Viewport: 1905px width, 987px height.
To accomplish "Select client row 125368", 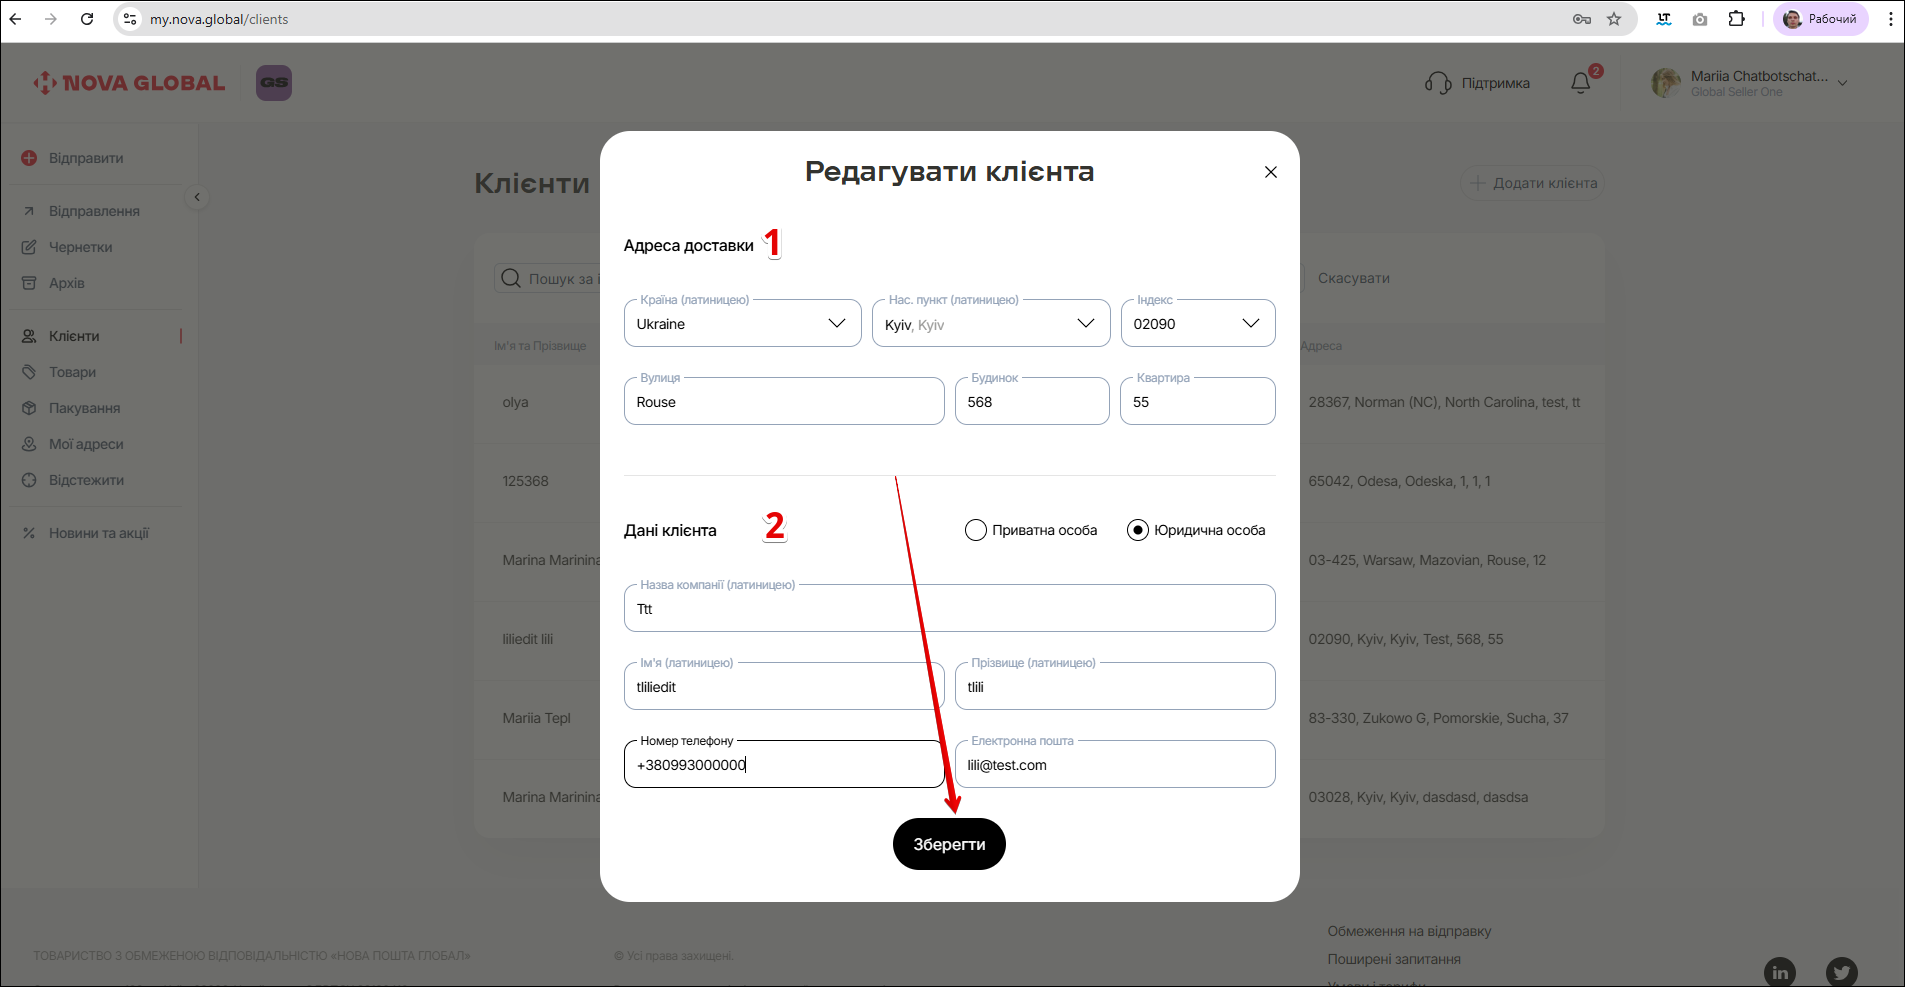I will pos(526,481).
